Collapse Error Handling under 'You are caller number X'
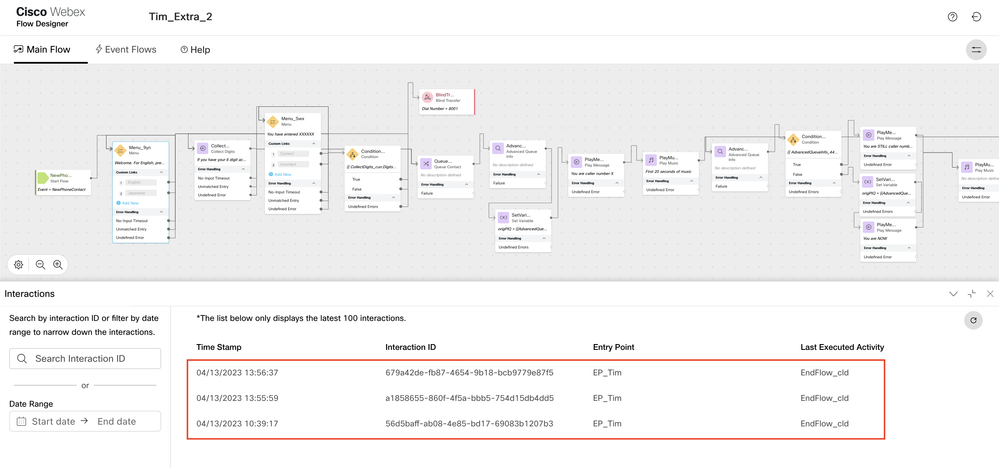The image size is (999, 468). [617, 183]
